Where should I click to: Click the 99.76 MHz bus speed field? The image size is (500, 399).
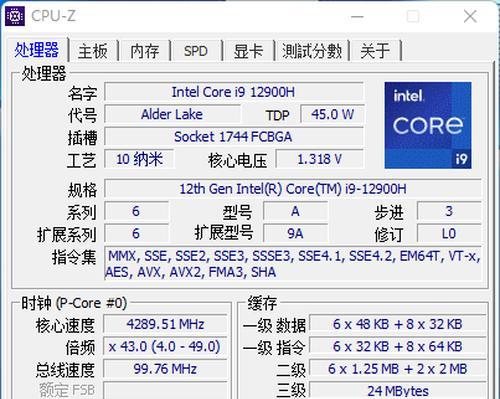tap(165, 369)
